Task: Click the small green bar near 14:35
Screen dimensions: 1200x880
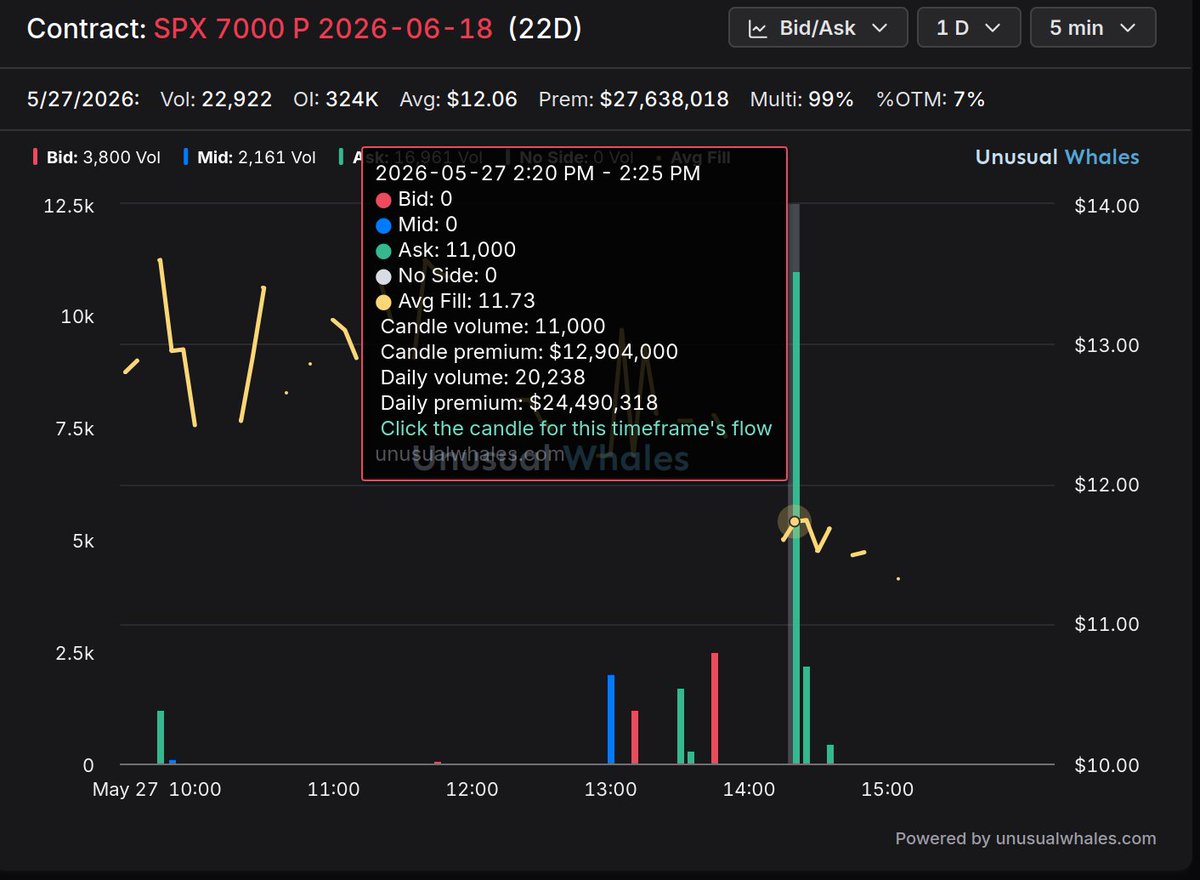Action: [830, 755]
